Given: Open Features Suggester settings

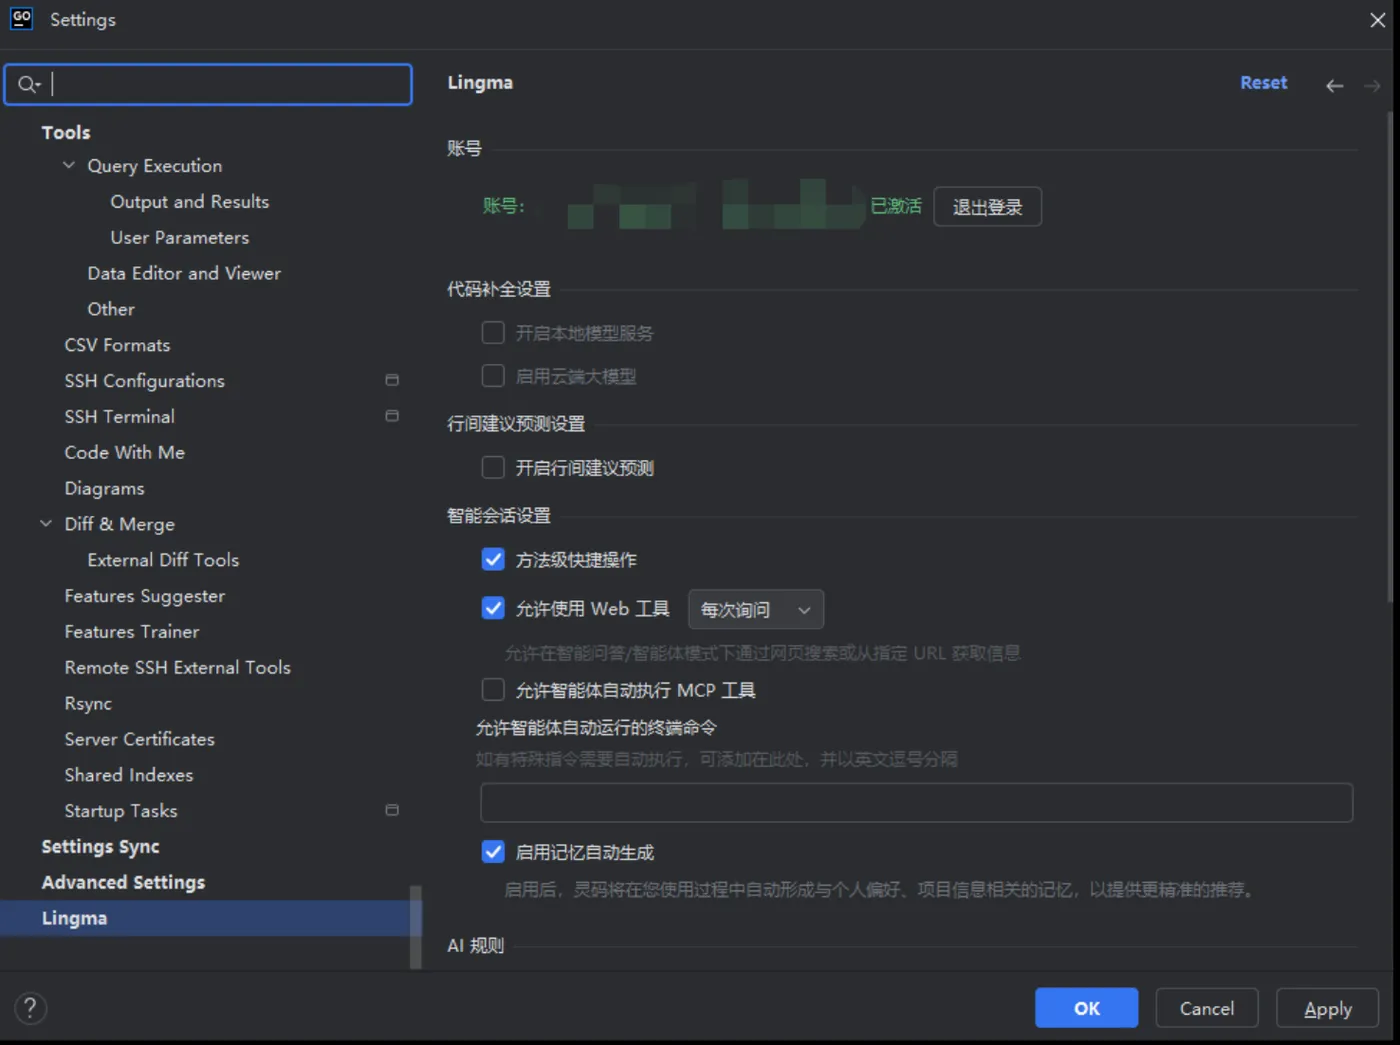Looking at the screenshot, I should 144,596.
